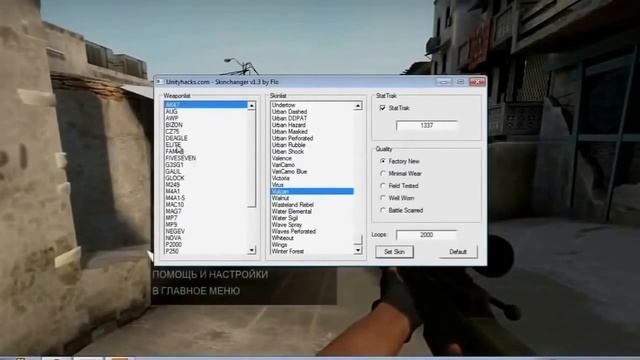Select Vulcan skin

[312, 191]
